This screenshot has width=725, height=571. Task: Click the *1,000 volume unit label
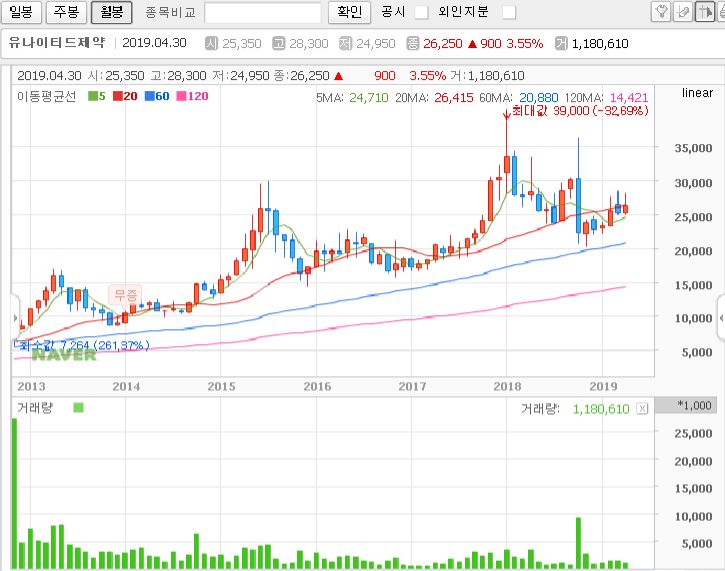(x=694, y=405)
